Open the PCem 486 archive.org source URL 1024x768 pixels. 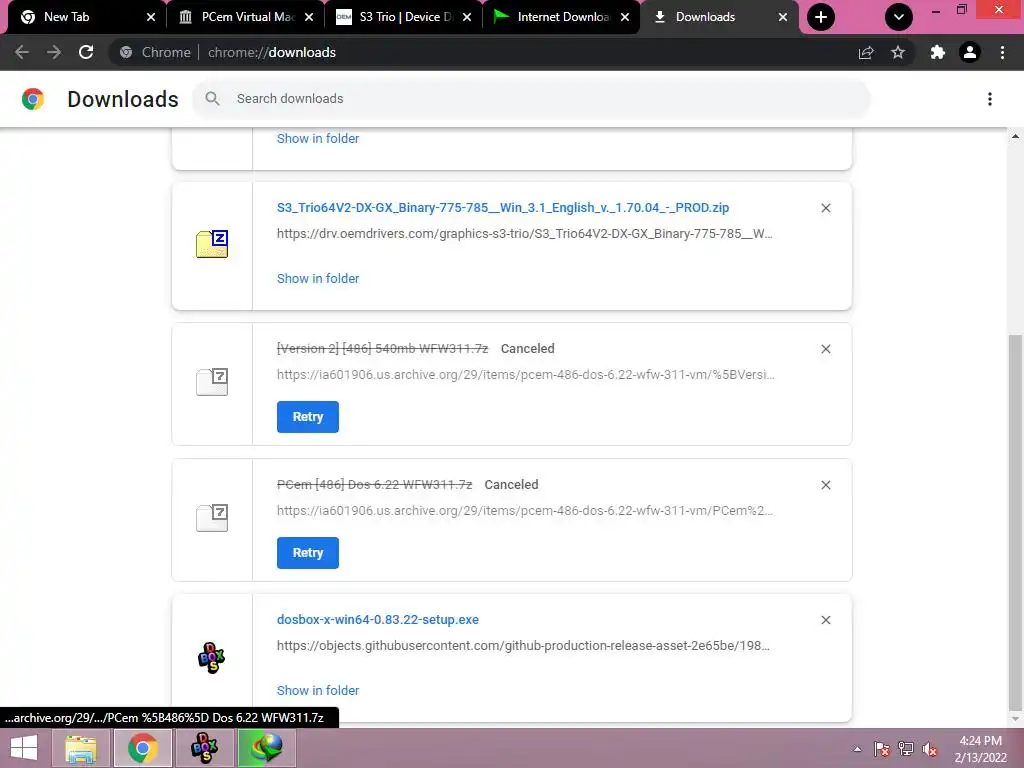pos(524,511)
